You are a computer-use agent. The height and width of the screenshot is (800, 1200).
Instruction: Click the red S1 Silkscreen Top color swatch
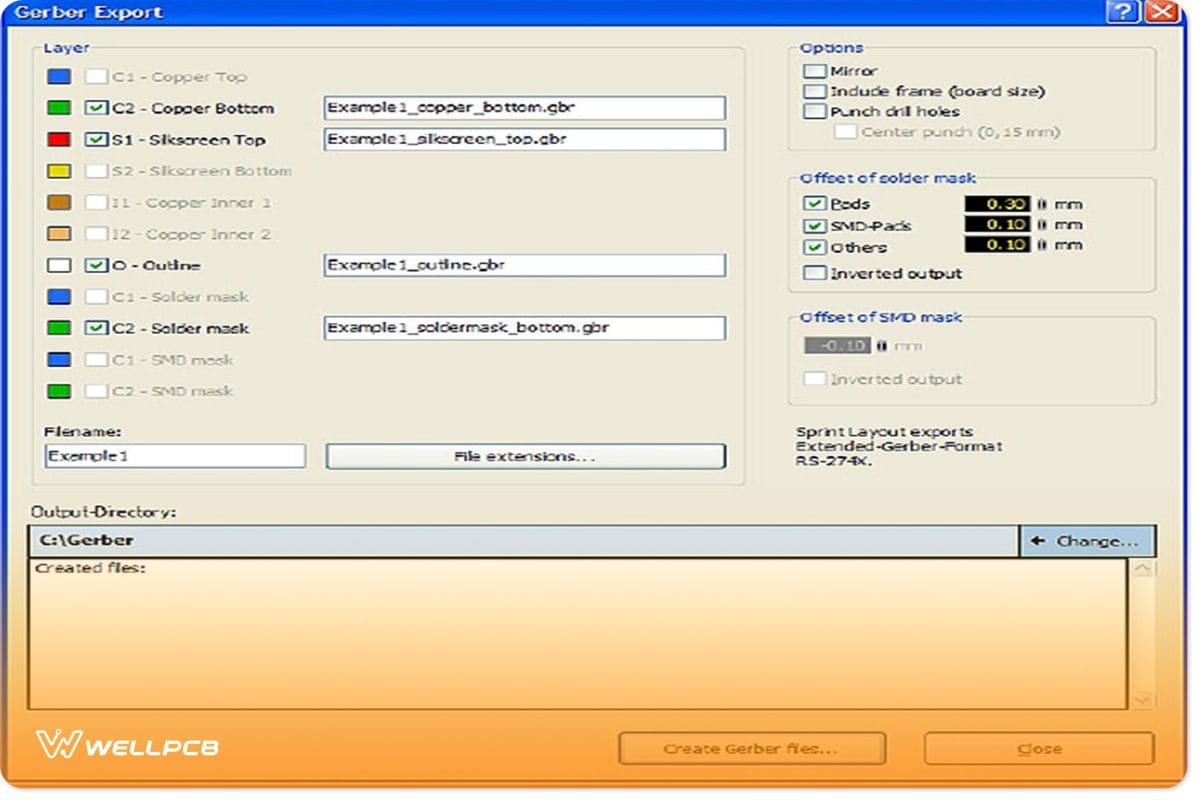(x=59, y=140)
